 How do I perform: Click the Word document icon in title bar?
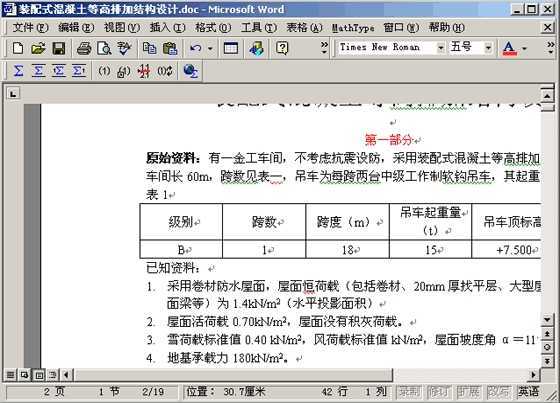9,9
